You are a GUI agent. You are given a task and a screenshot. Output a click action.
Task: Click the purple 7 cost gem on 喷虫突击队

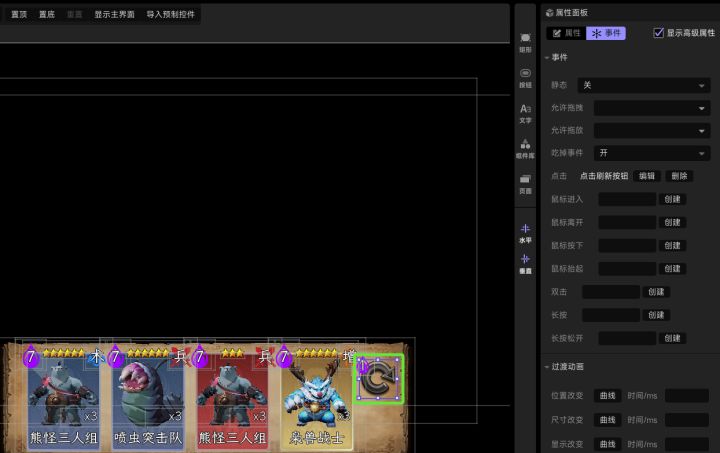(x=115, y=356)
